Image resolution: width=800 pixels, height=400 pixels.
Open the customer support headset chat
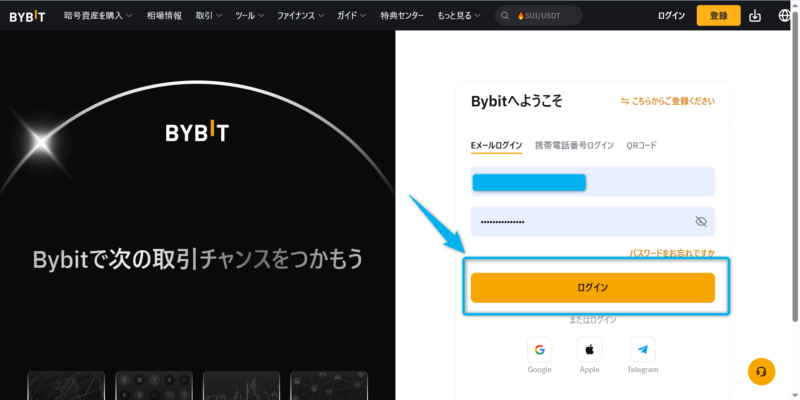tap(761, 371)
